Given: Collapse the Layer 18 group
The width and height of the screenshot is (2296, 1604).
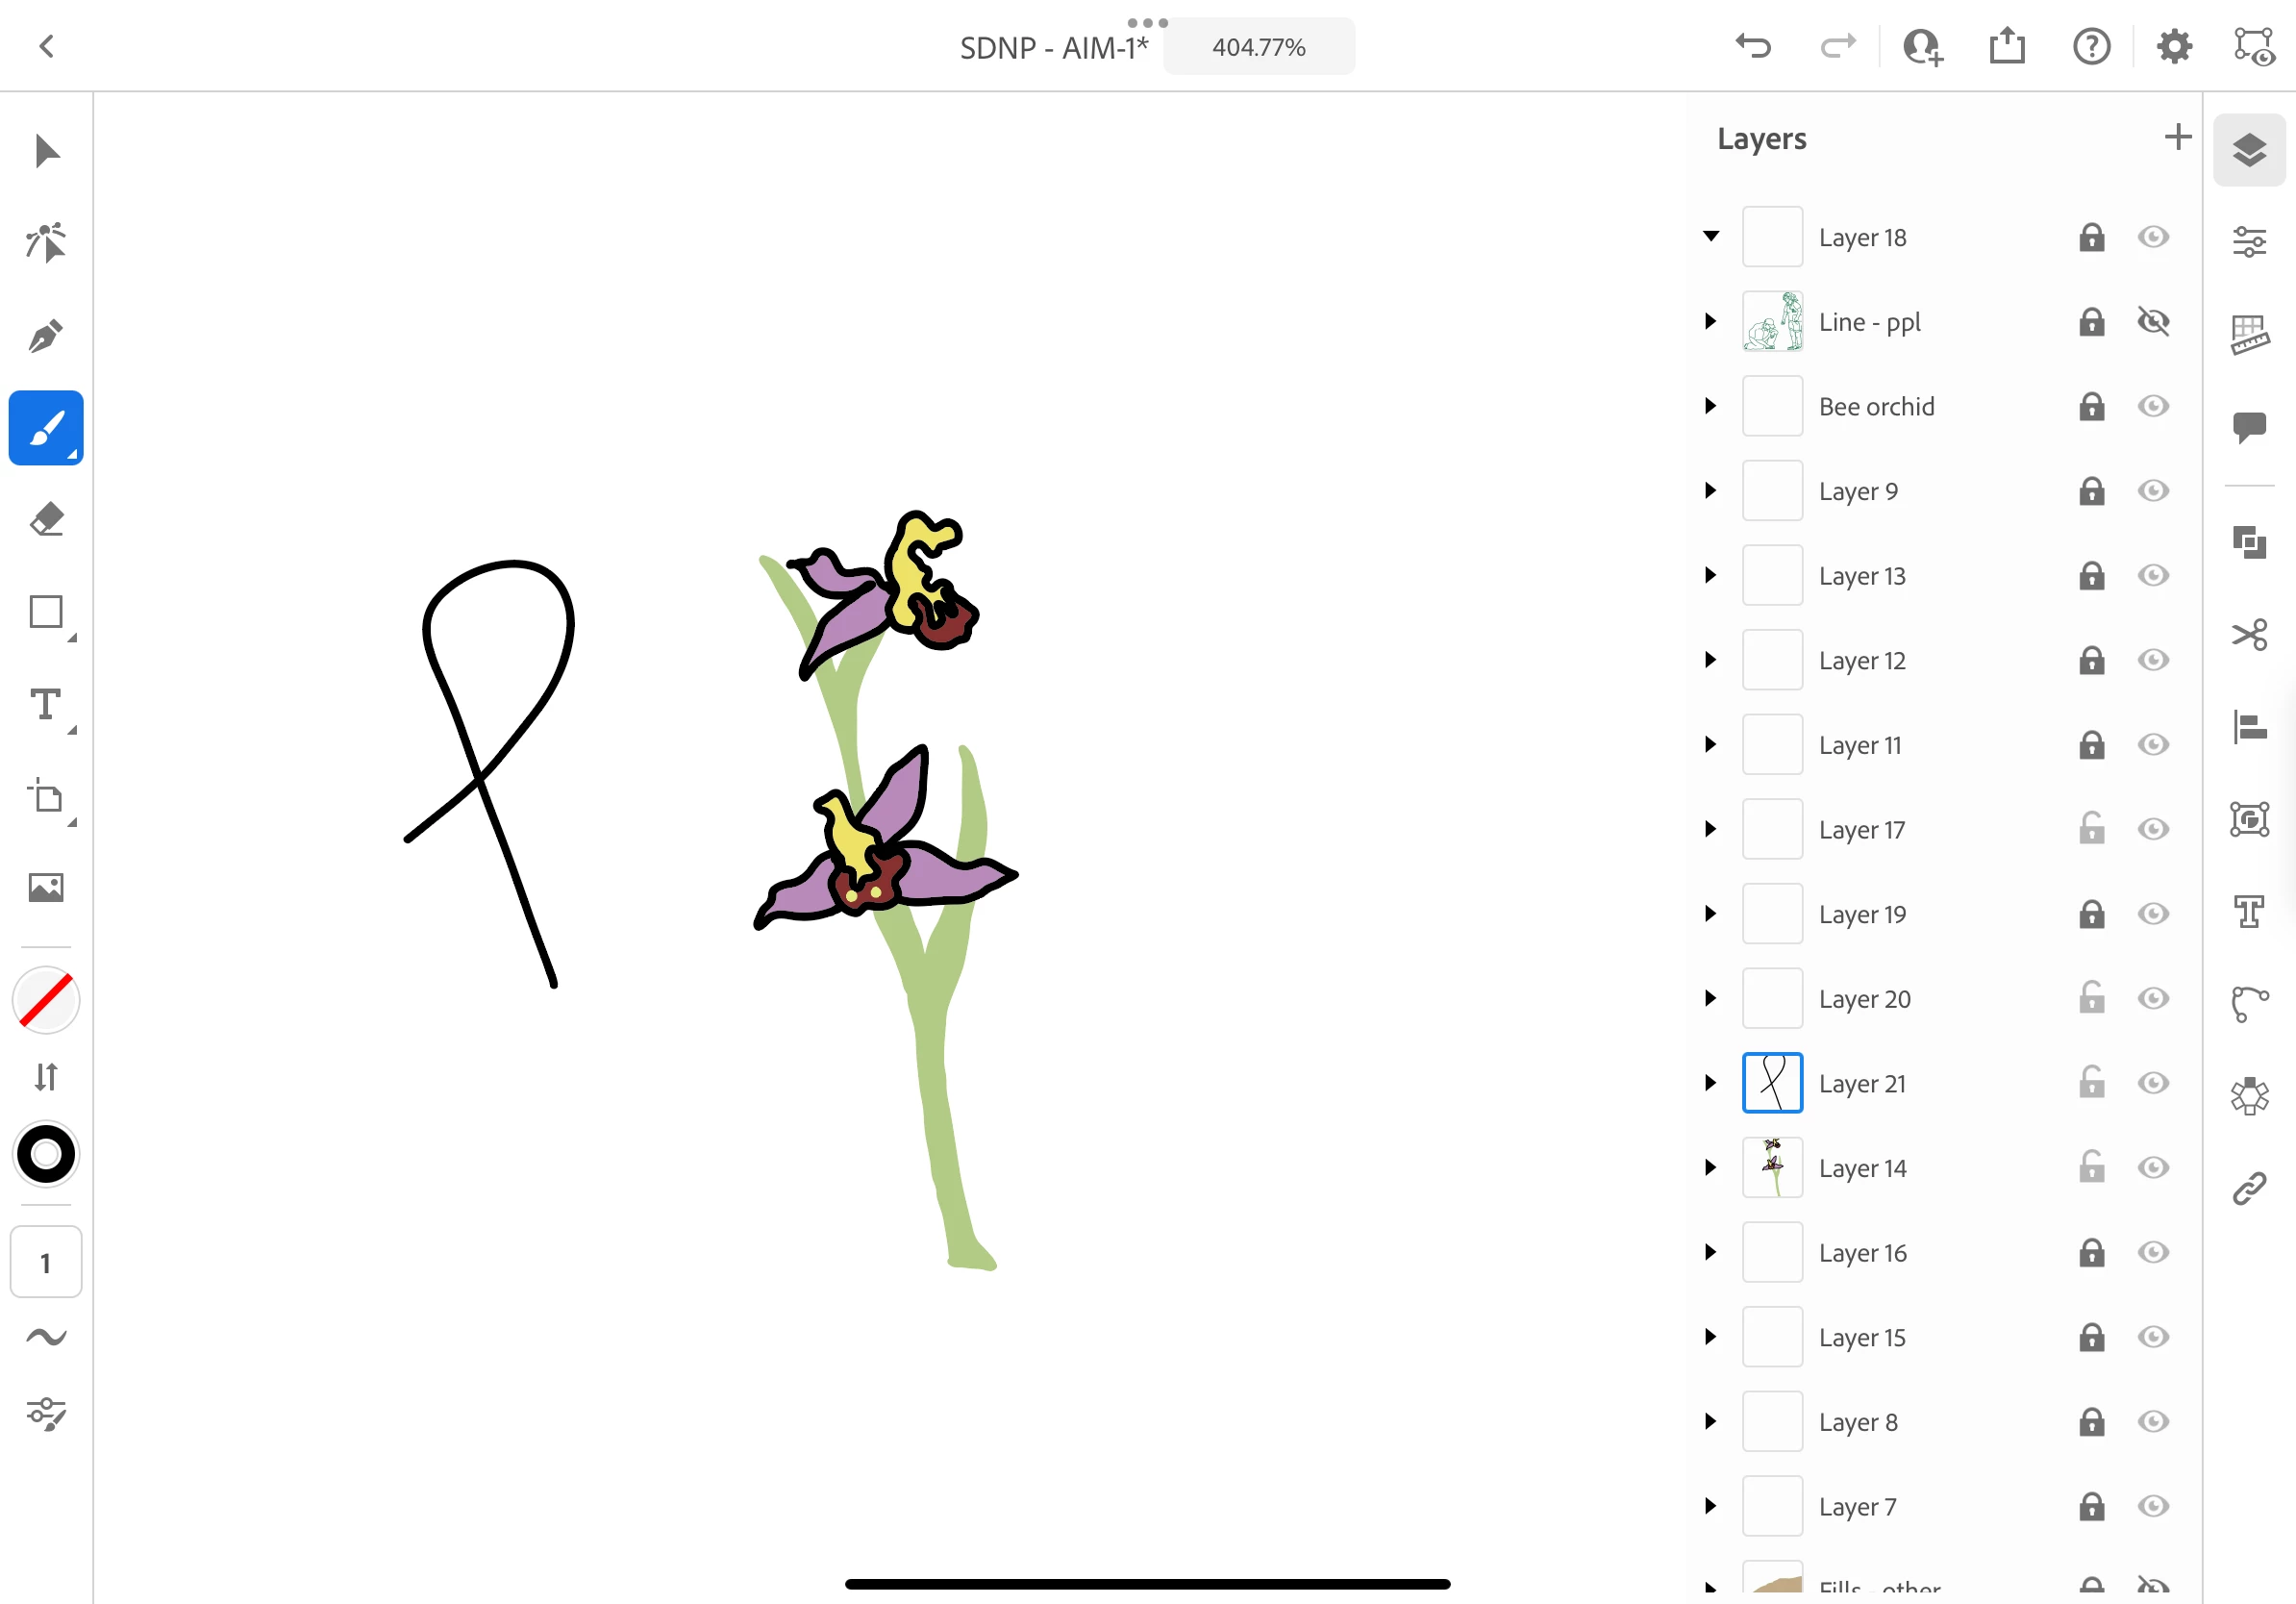Looking at the screenshot, I should [1711, 237].
